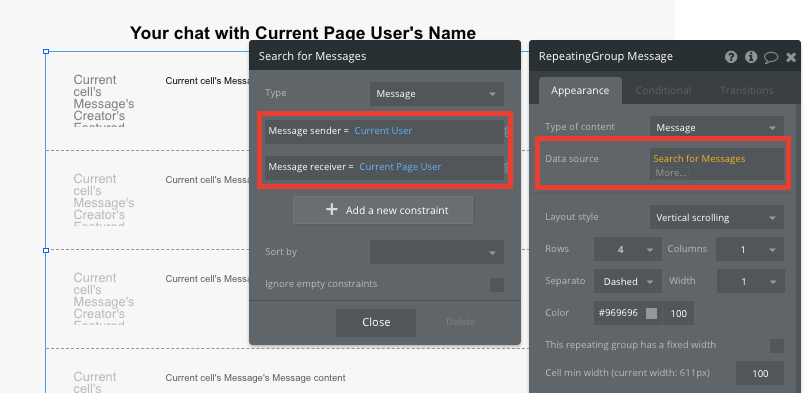Select the page title Your chat with Current Page User's Name
Screen dimensions: 808x393
pyautogui.click(x=303, y=33)
